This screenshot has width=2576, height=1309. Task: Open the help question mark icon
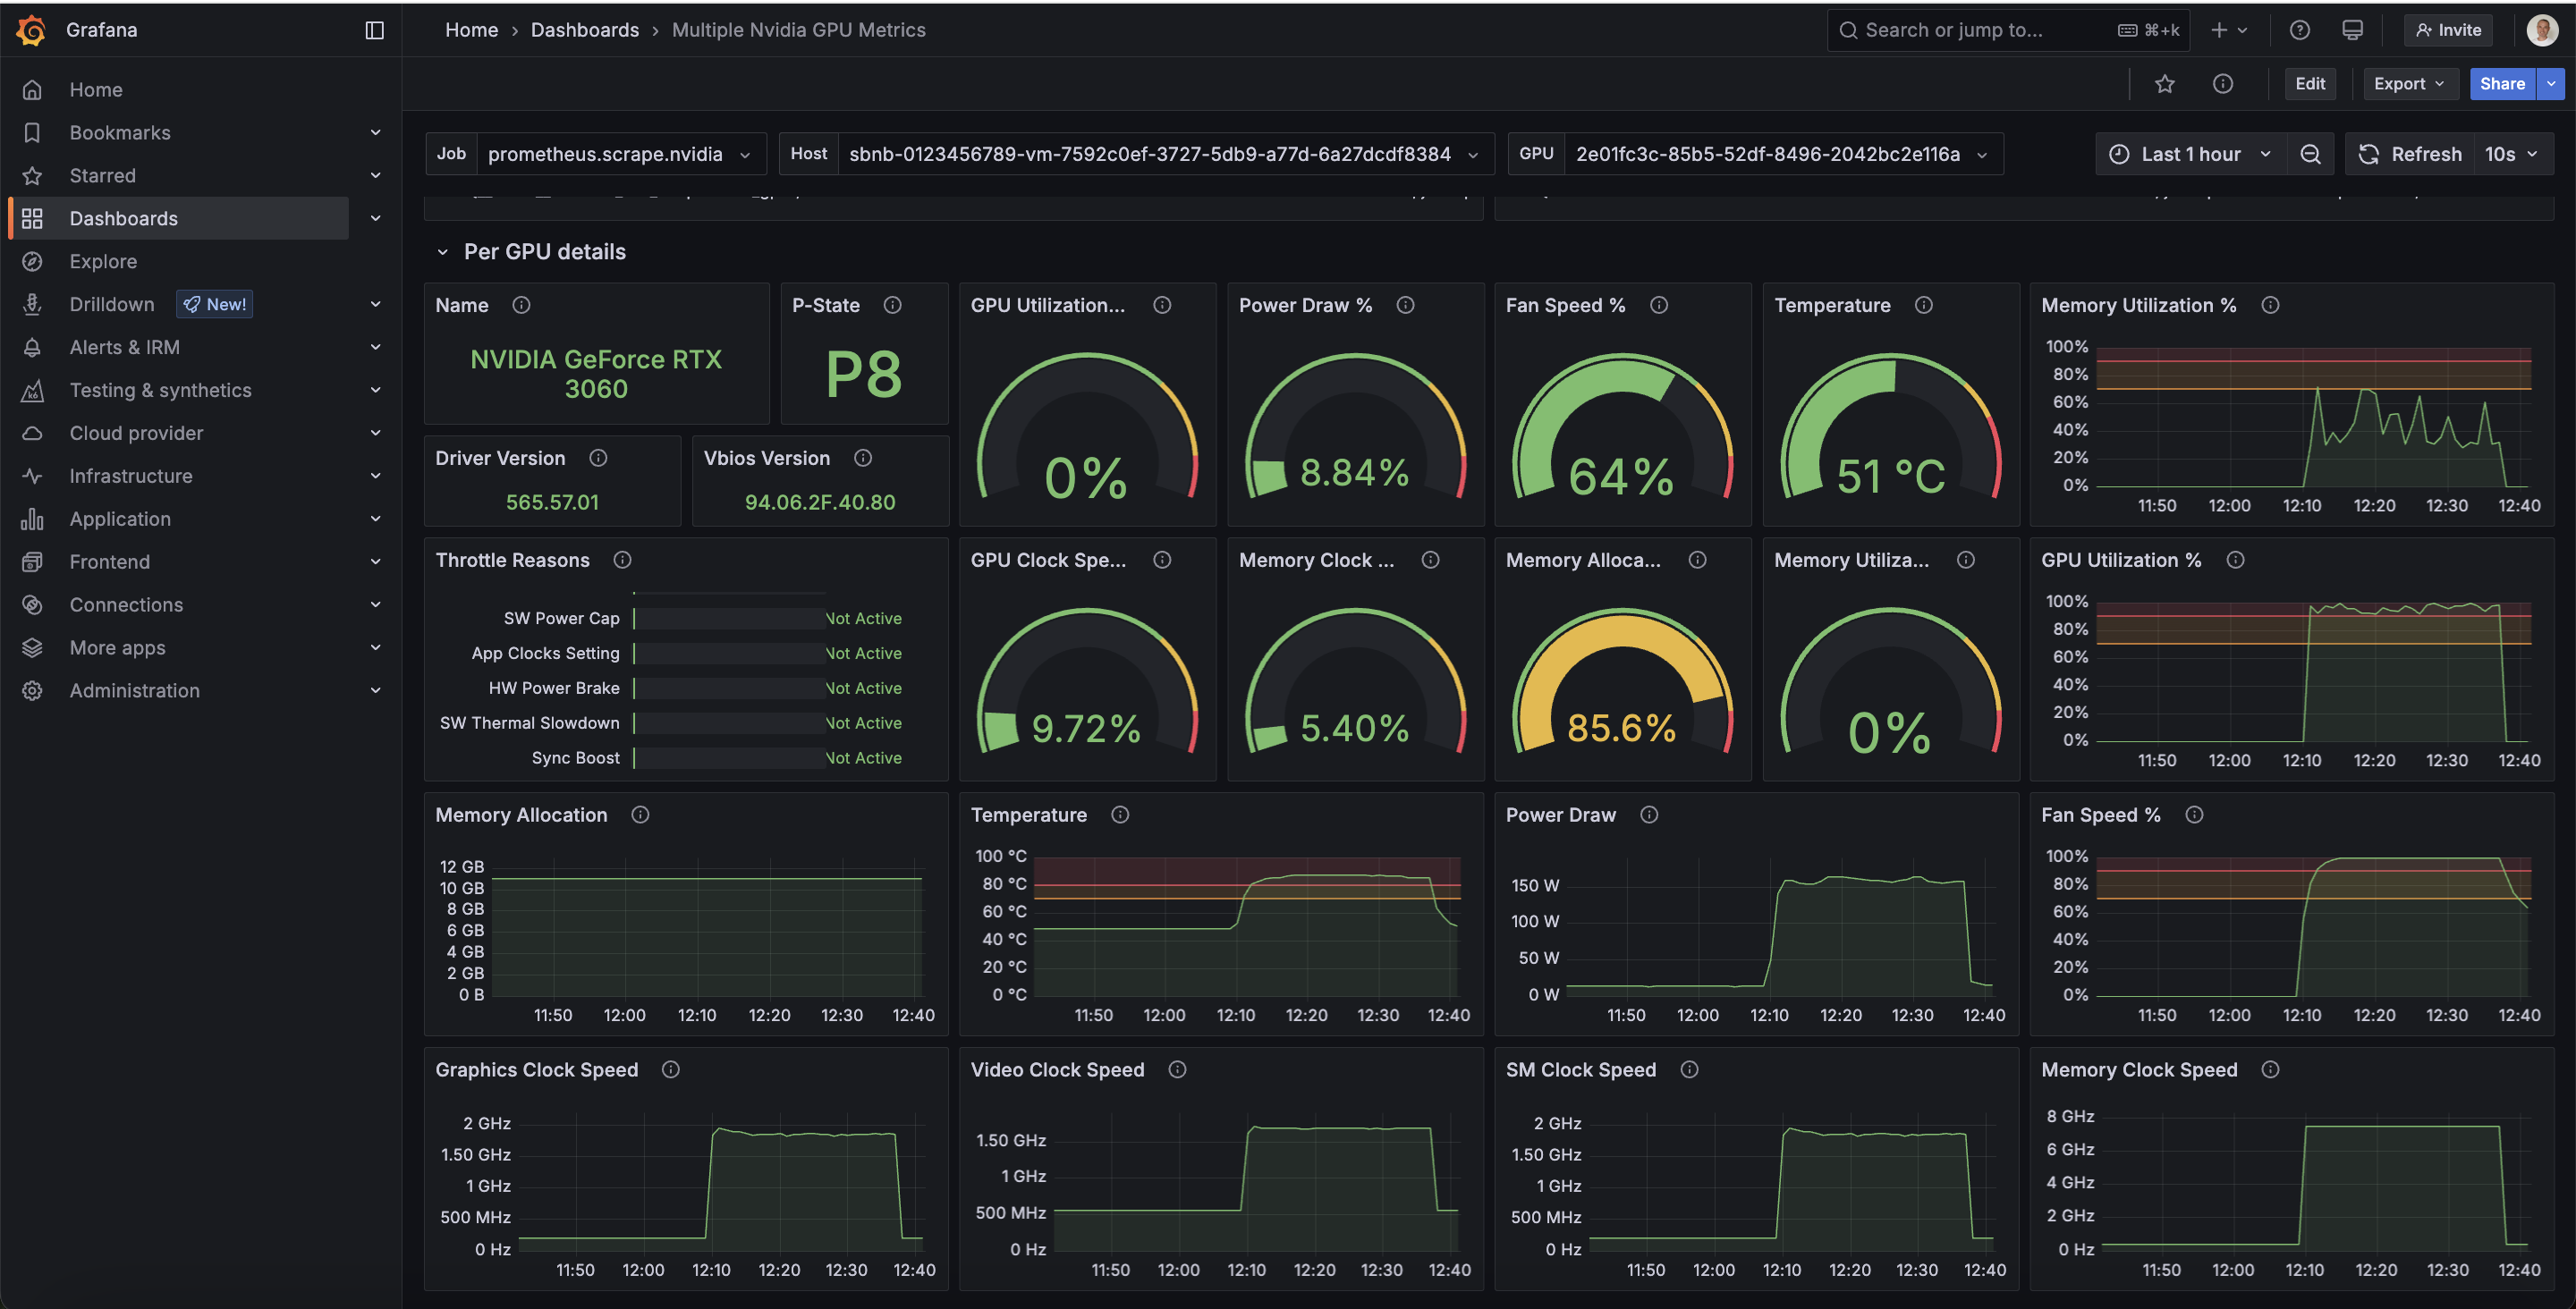[2299, 30]
